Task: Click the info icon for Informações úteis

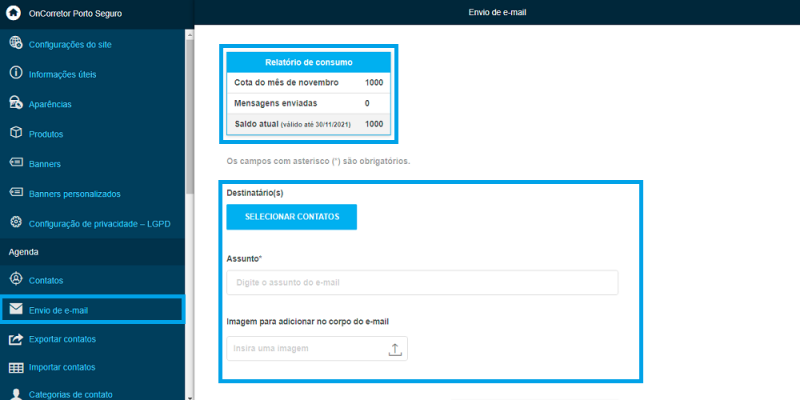Action: 16,73
